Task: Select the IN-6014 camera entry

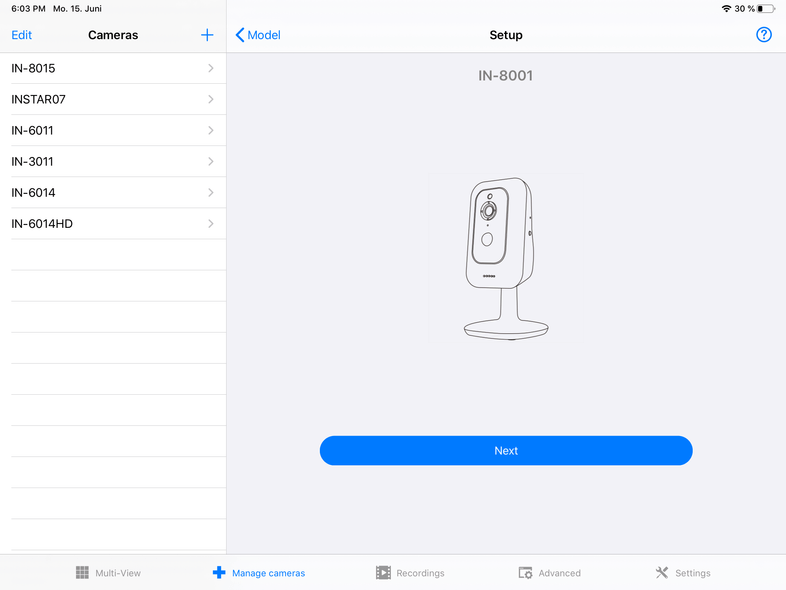Action: pos(110,192)
